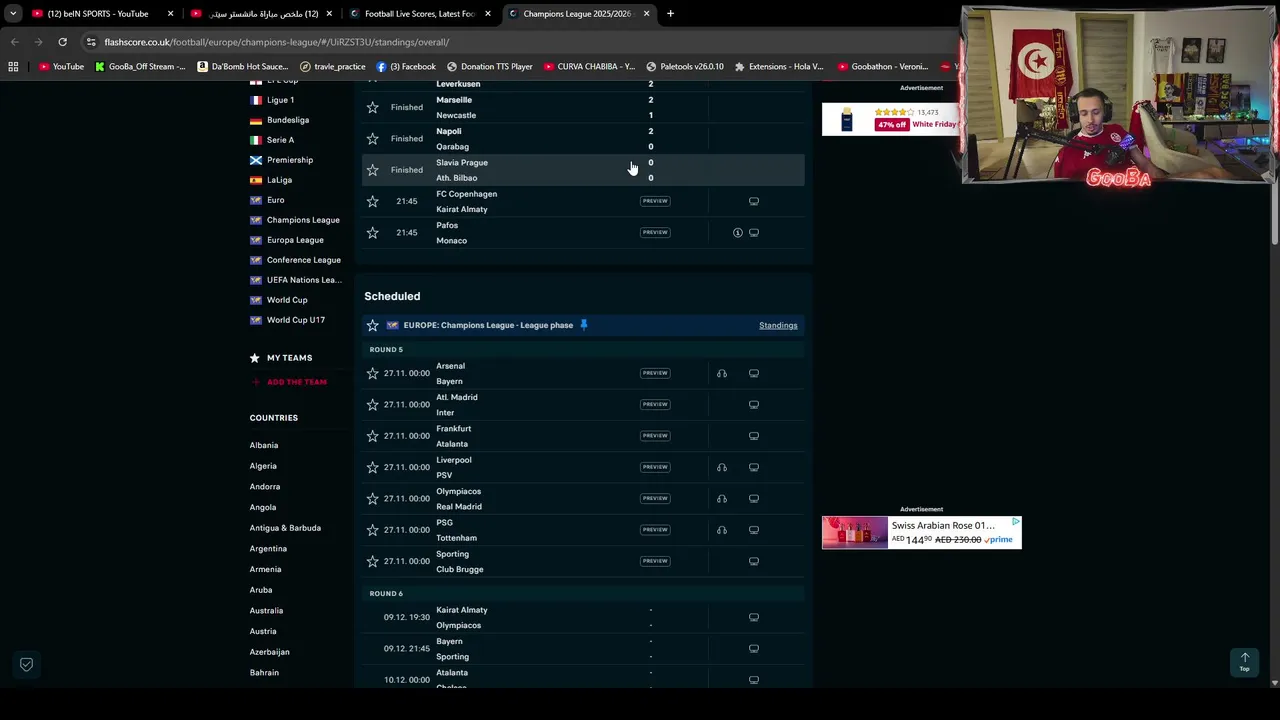Screen dimensions: 1280x720
Task: Favorite the Sporting vs Club Brugge match
Action: coord(373,561)
